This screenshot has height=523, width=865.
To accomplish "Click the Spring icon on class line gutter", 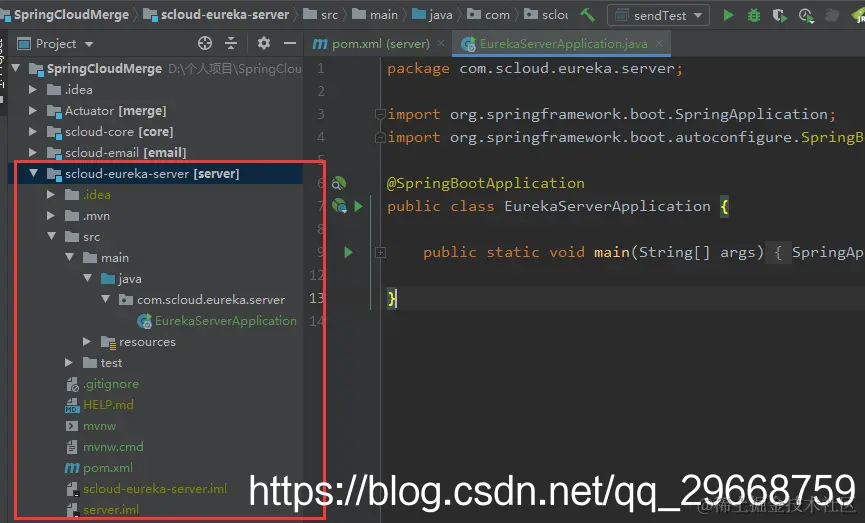I will 339,206.
